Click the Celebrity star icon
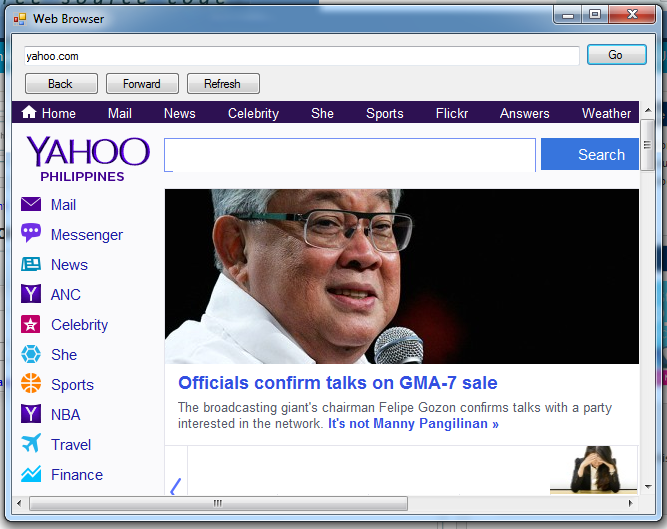This screenshot has width=667, height=529. point(31,324)
